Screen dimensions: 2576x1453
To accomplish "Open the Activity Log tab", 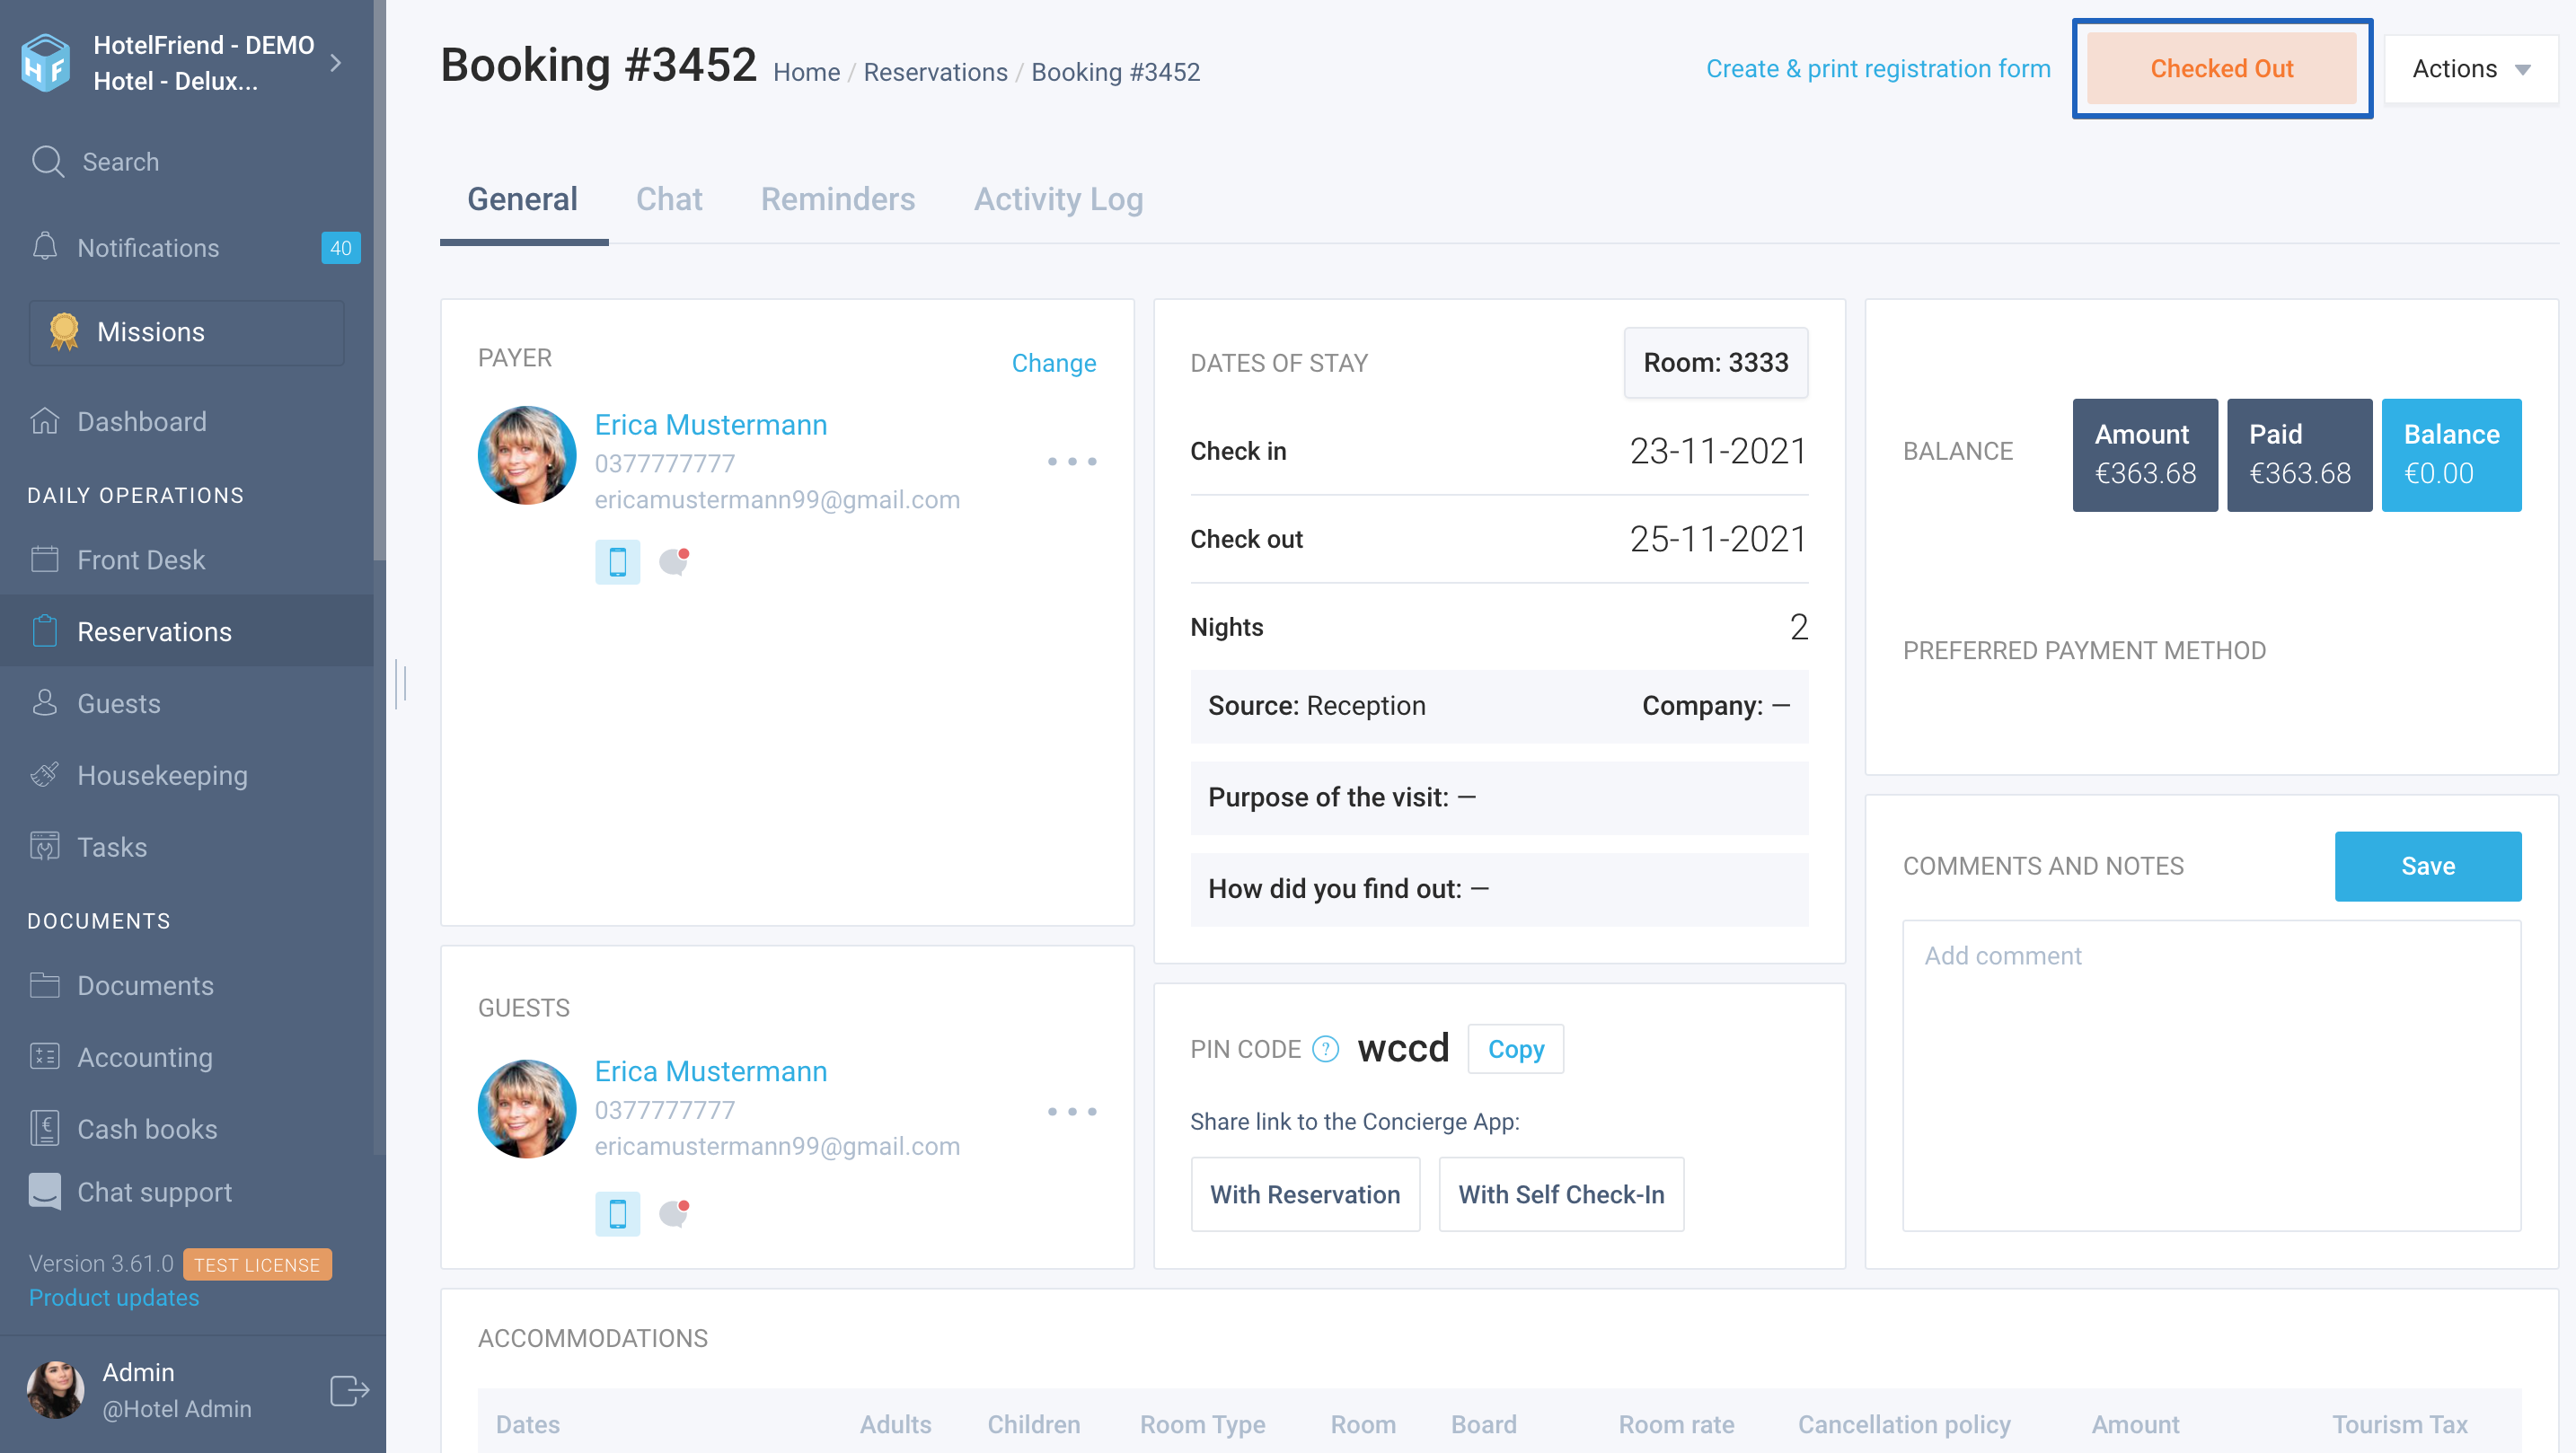I will coord(1058,199).
